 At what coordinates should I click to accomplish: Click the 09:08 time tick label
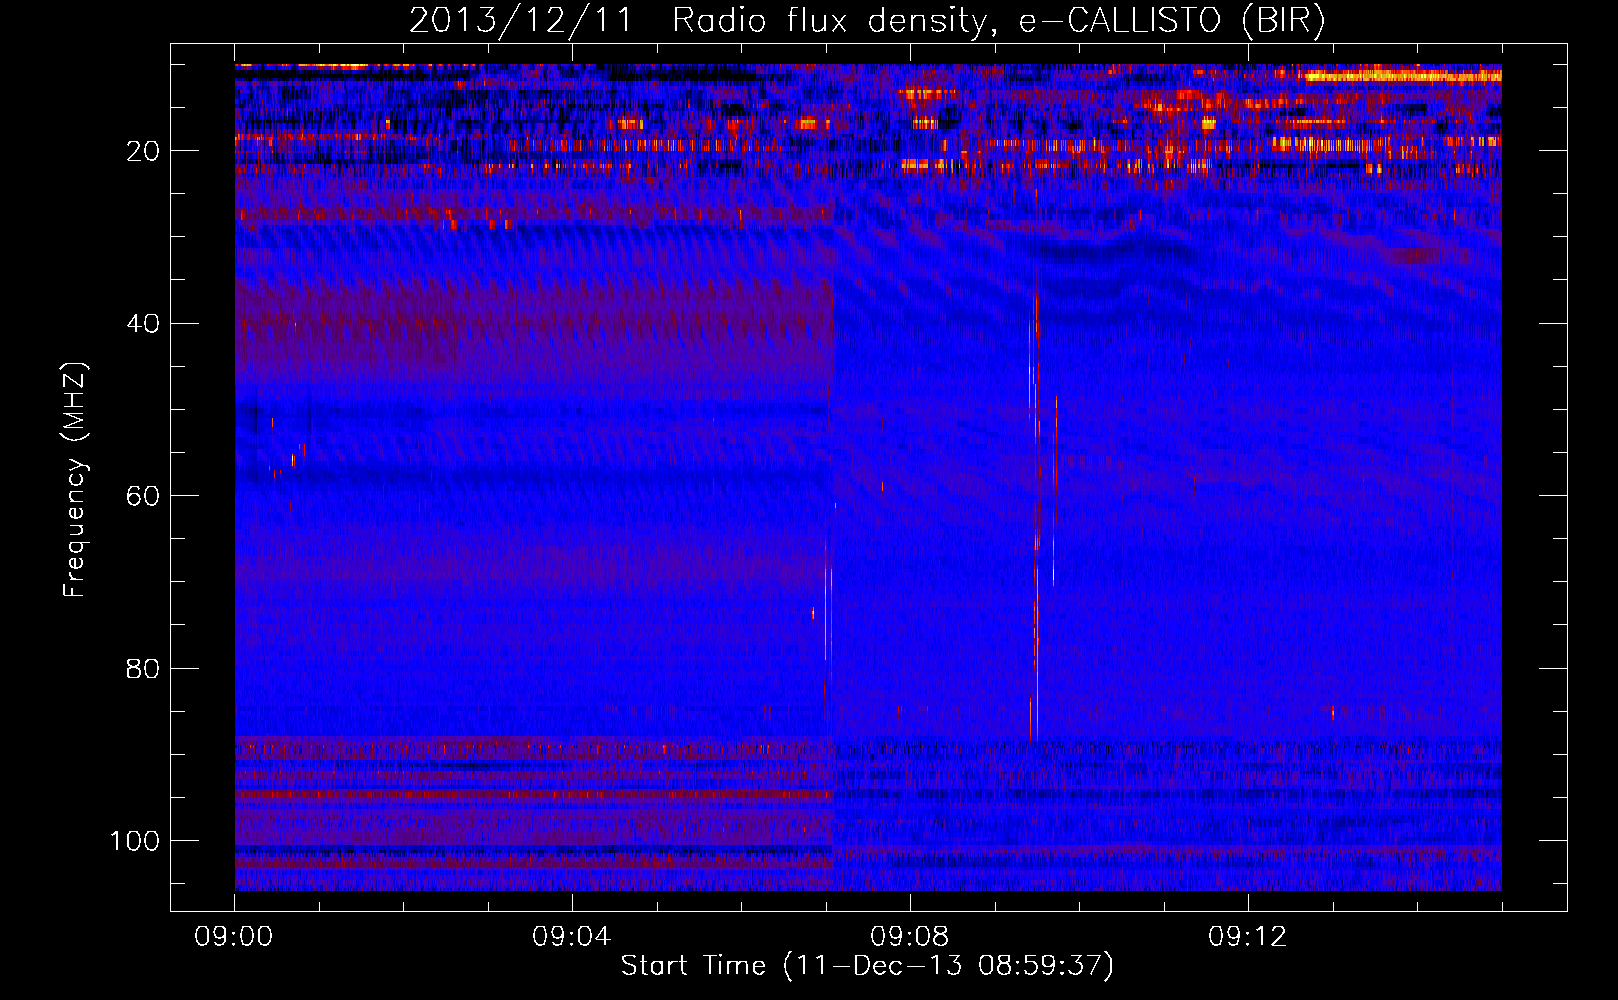click(x=910, y=937)
